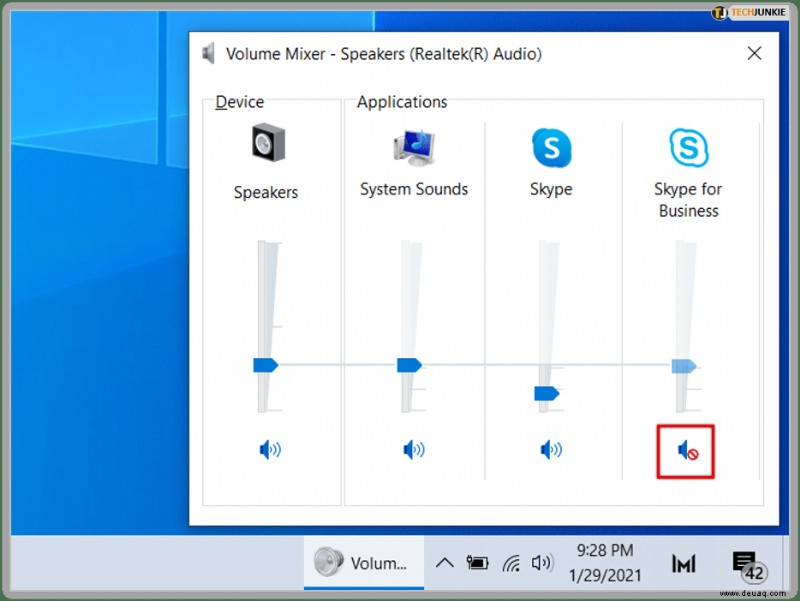Screen dimensions: 800x601
Task: Click the Speakers volume slider handle
Action: click(265, 365)
